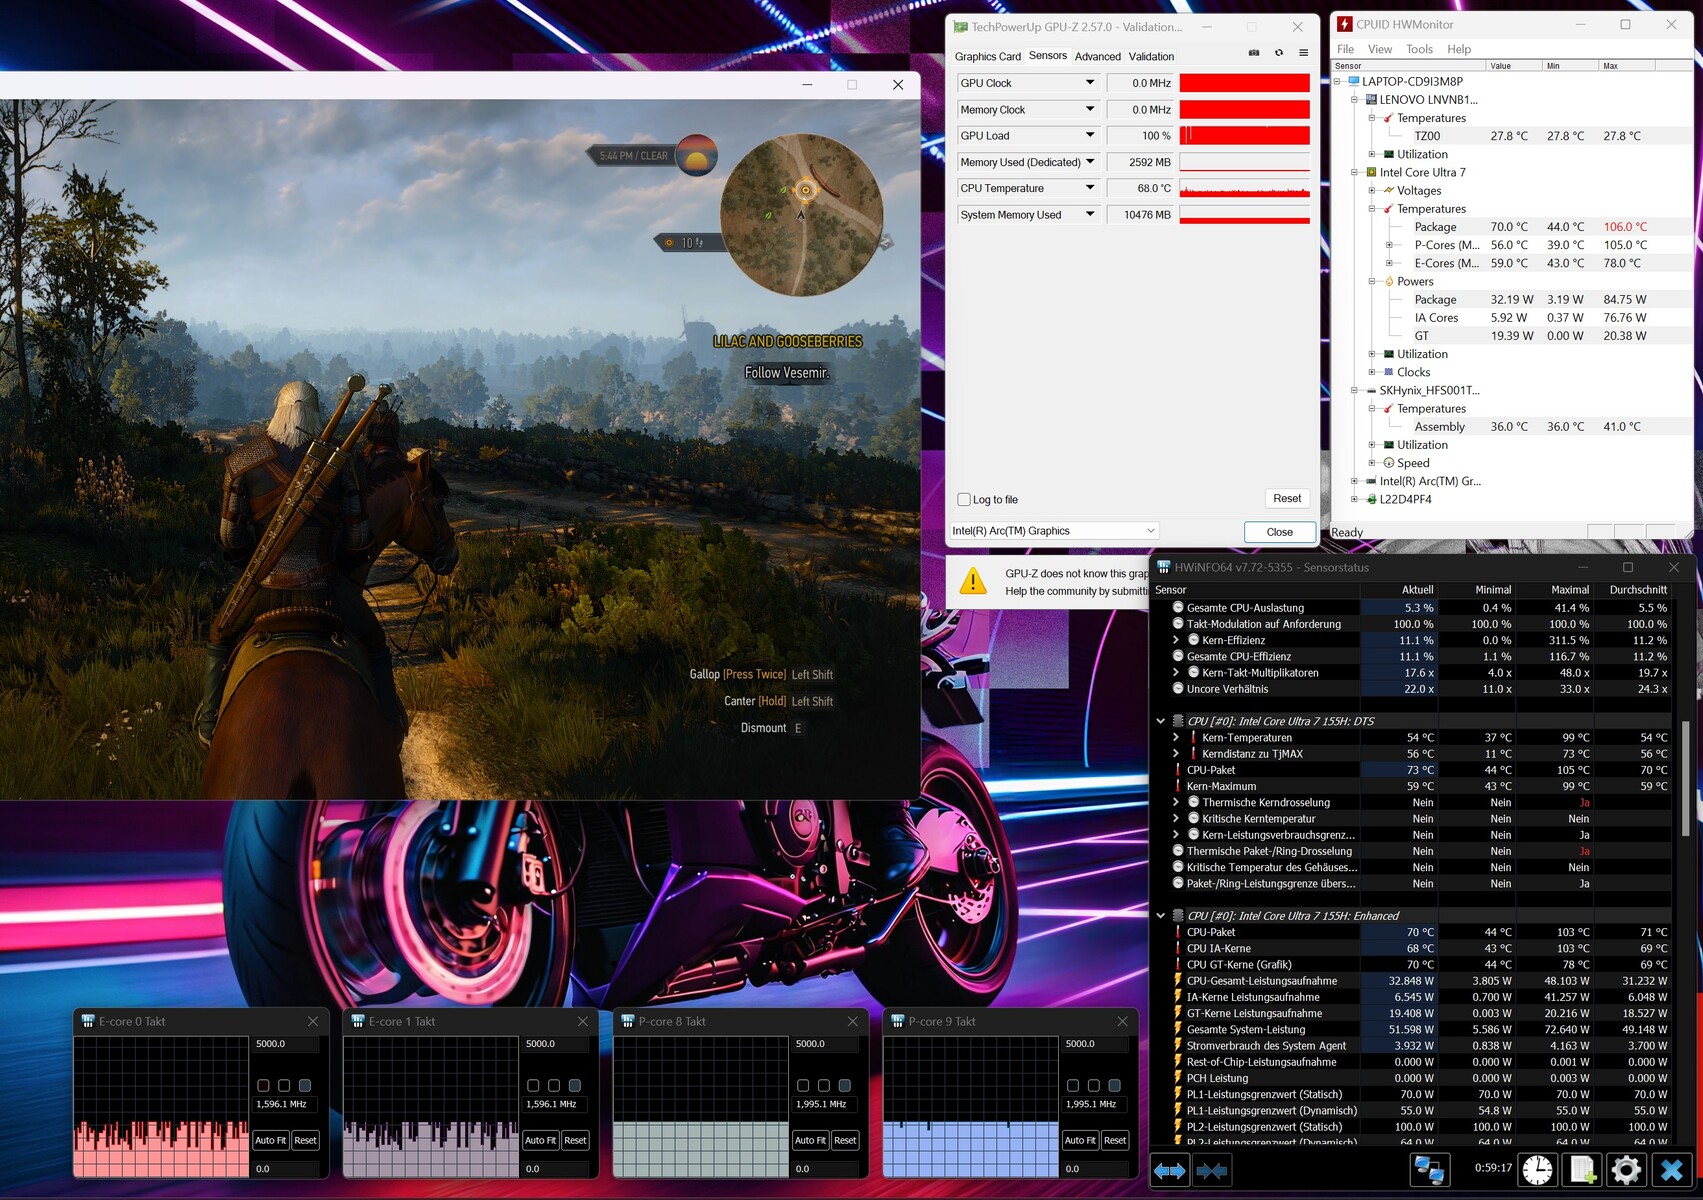Viewport: 1703px width, 1200px height.
Task: Click Auto Fit in E-core 0 Takt
Action: coord(270,1140)
